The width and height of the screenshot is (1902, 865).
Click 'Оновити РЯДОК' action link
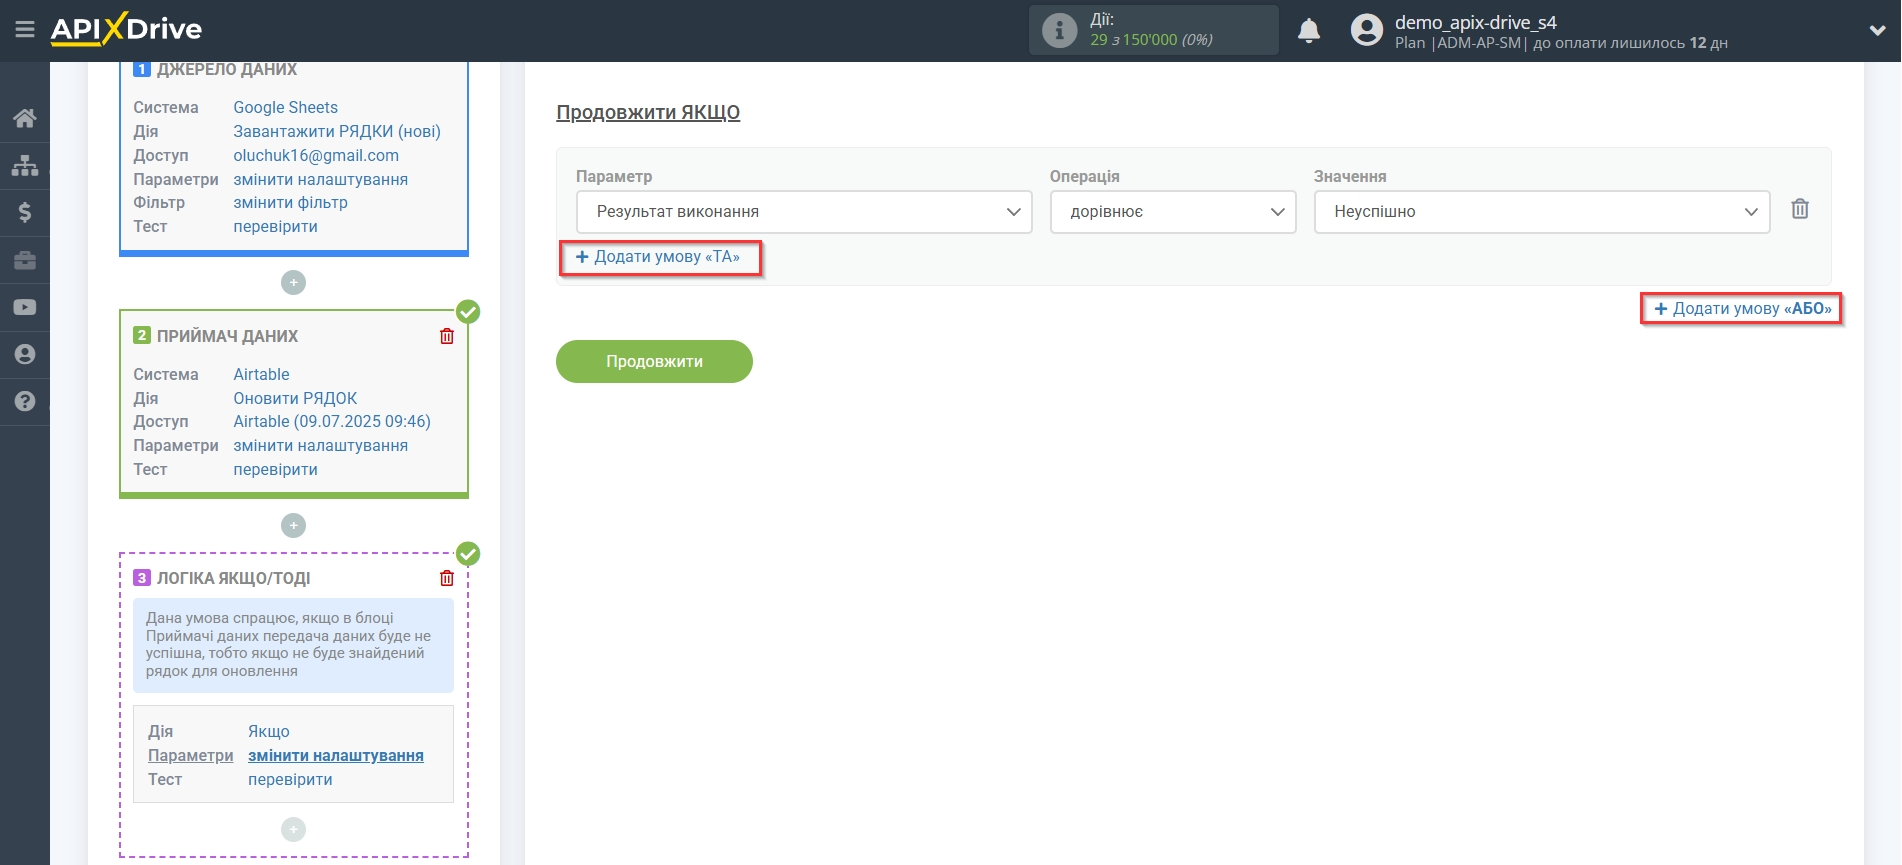pos(295,398)
